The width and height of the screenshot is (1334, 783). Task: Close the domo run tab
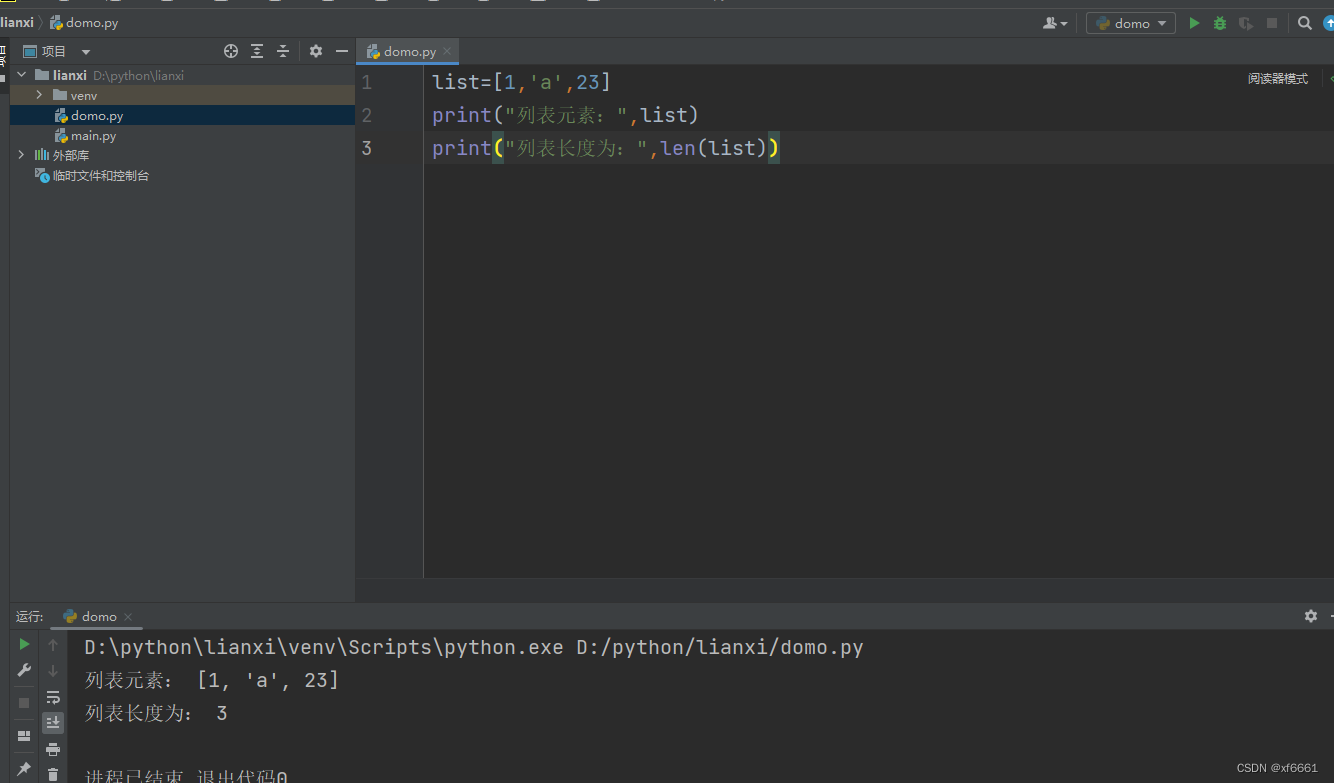128,617
